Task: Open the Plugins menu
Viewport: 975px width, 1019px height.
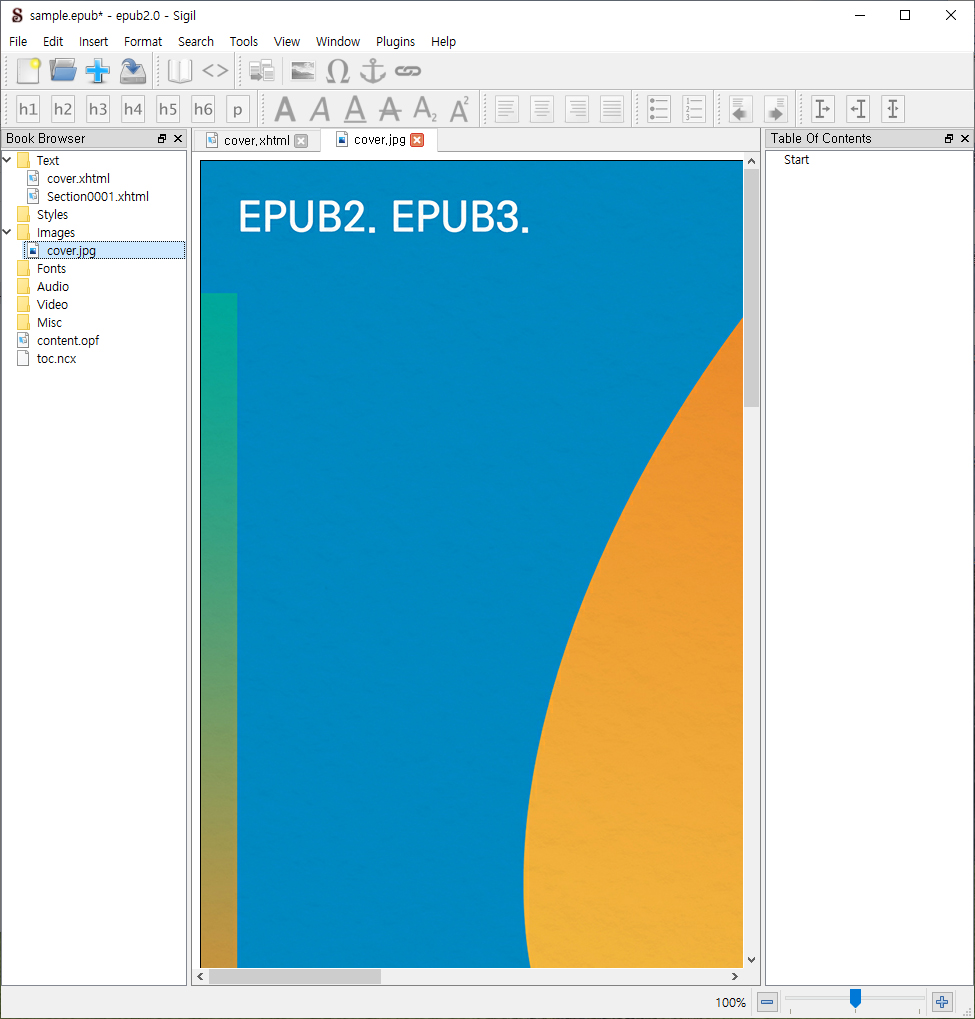Action: coord(395,42)
